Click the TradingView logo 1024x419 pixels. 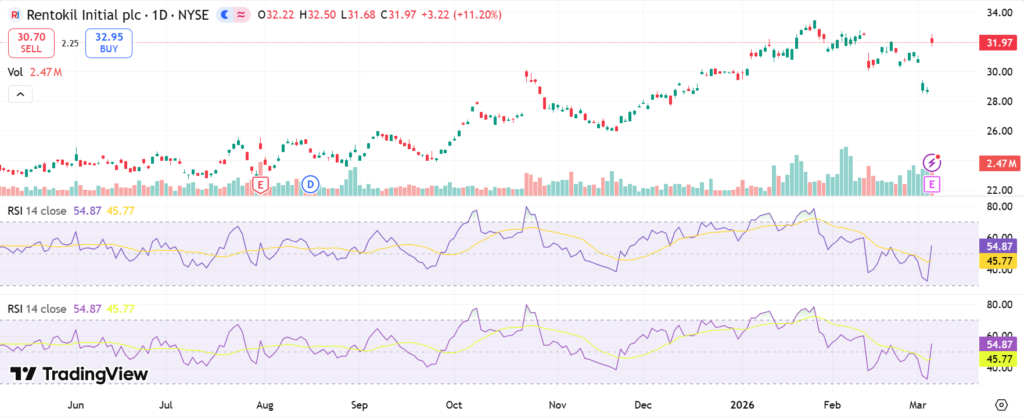point(78,373)
